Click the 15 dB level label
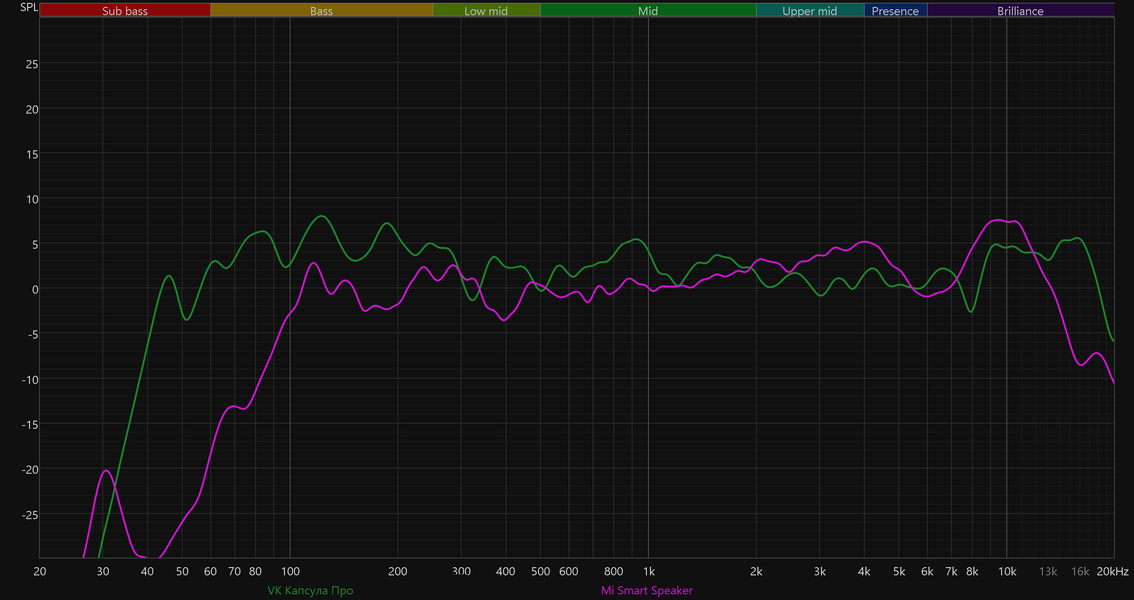This screenshot has width=1134, height=600. [x=32, y=154]
